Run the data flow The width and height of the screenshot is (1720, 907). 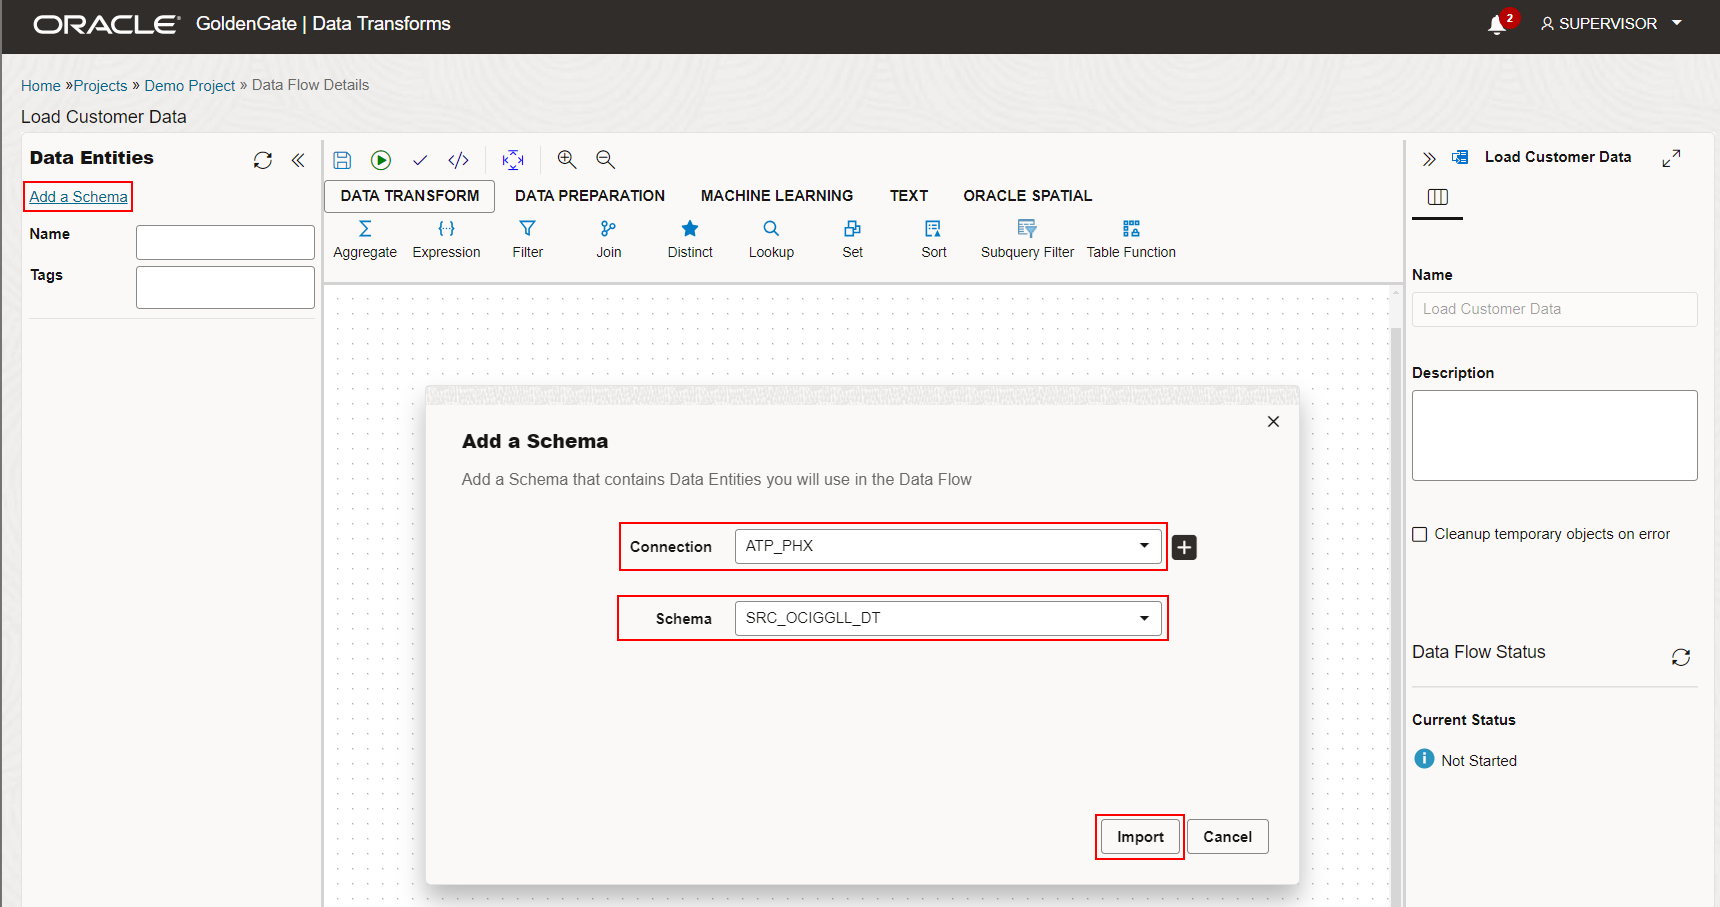tap(381, 159)
